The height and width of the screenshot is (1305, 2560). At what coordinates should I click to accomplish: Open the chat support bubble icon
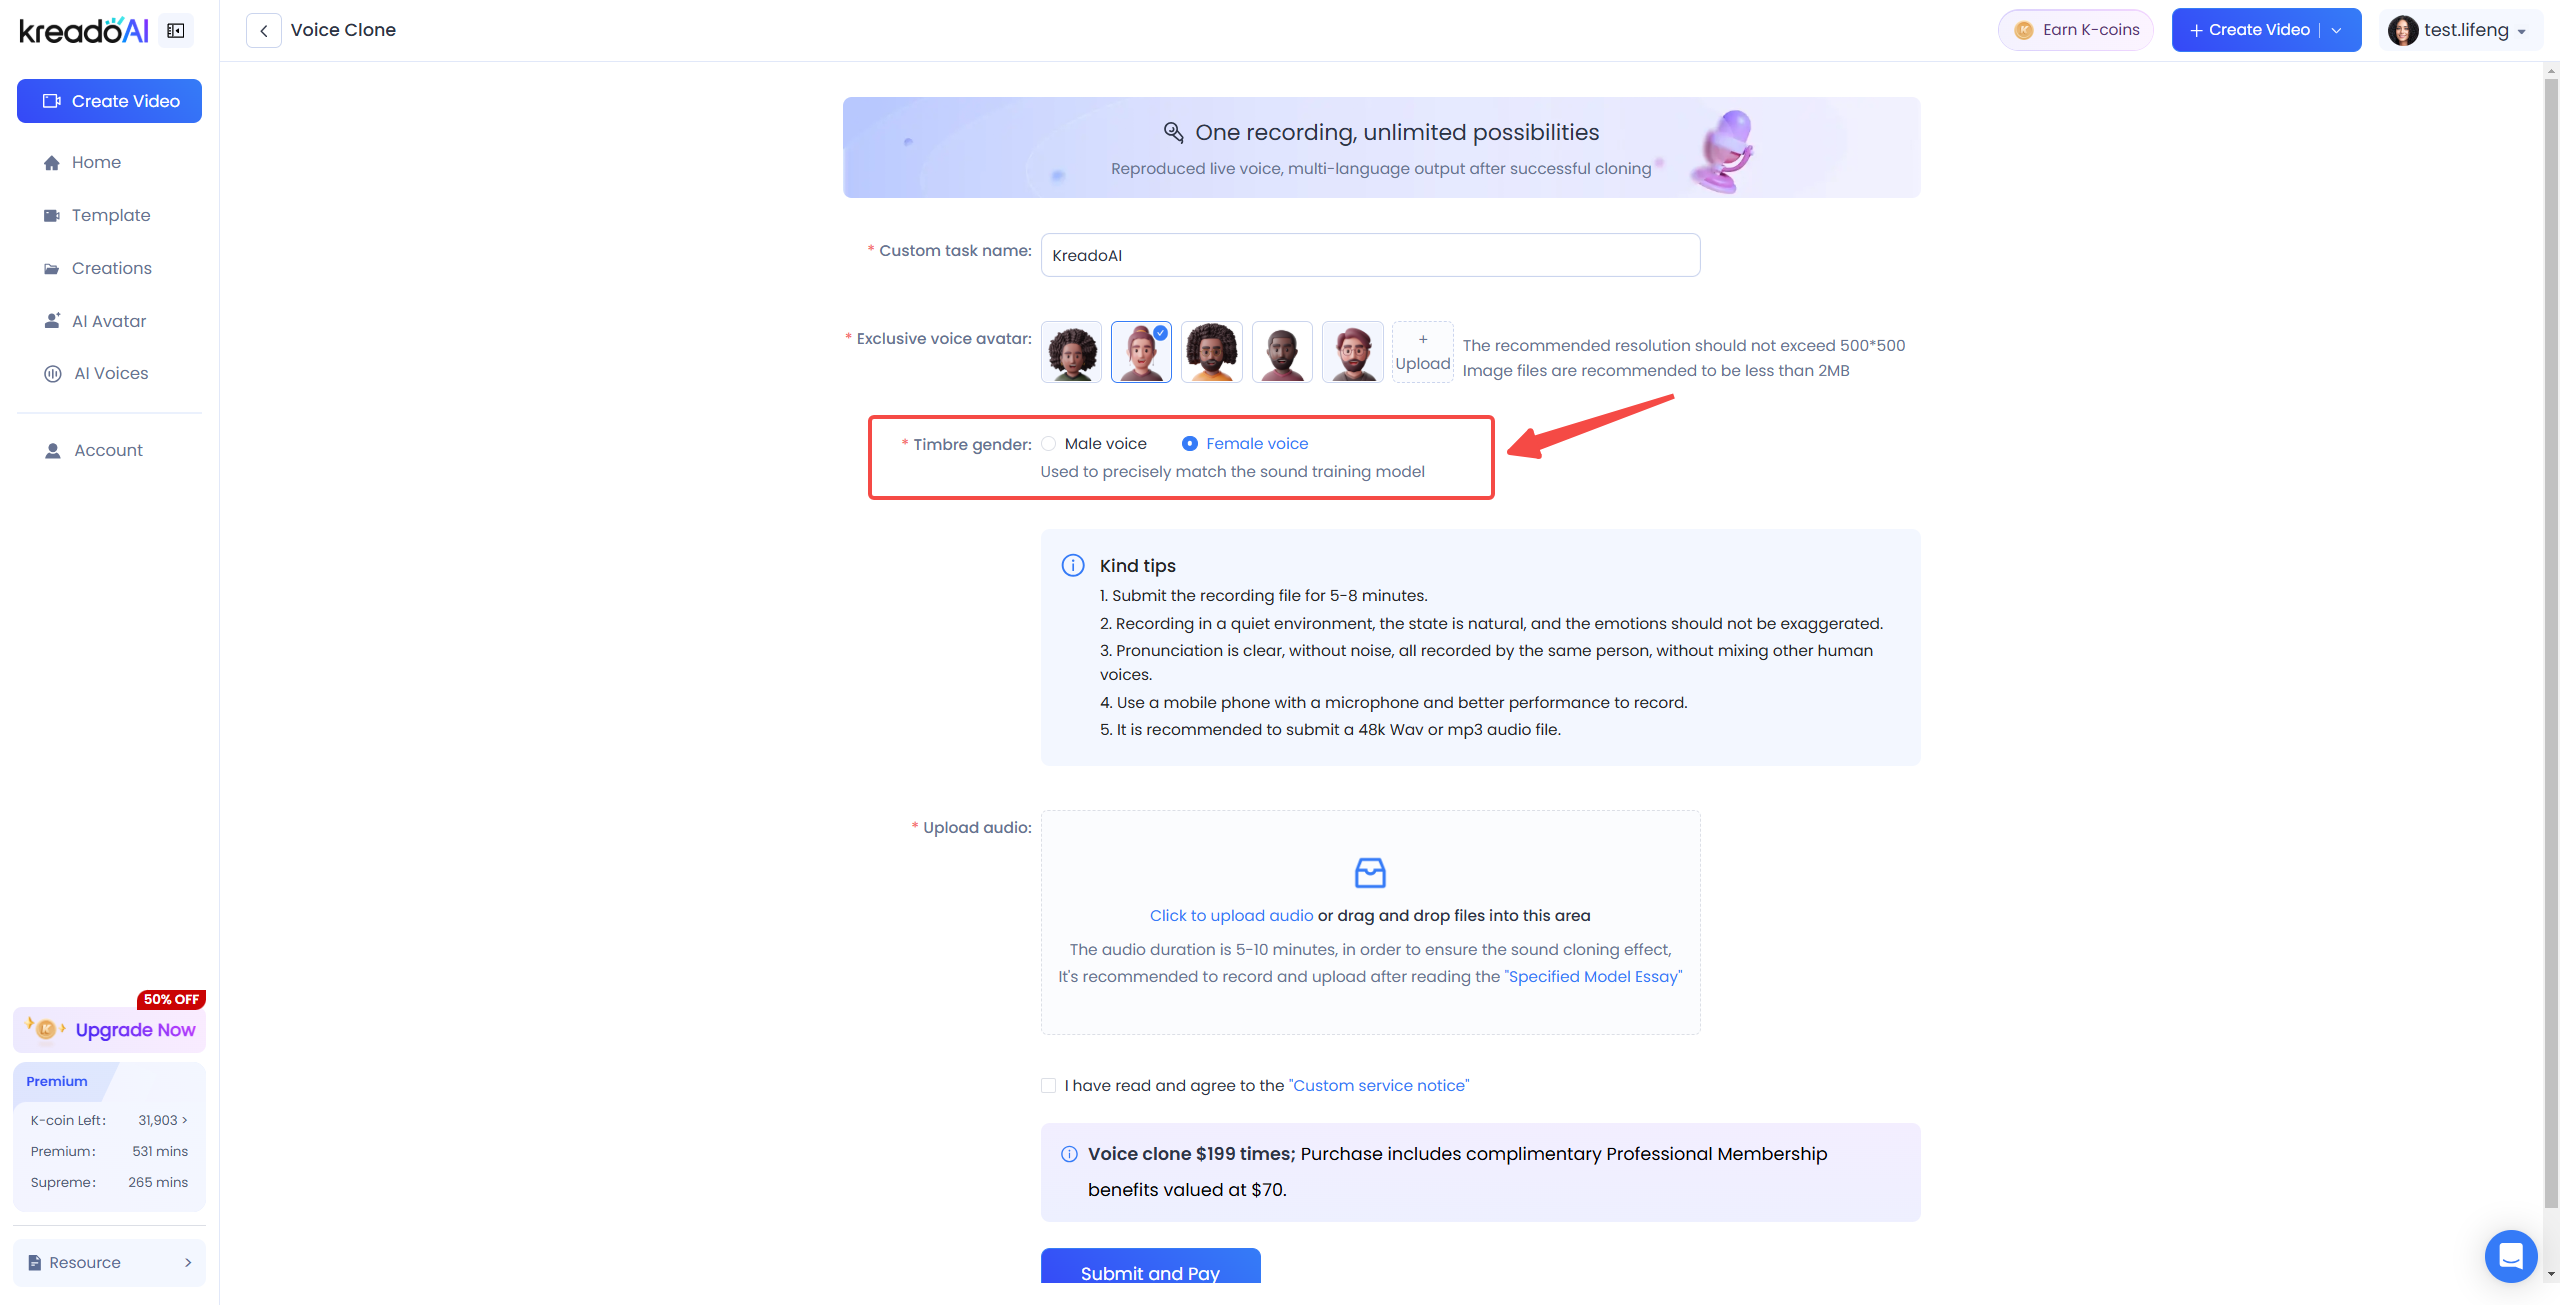pos(2510,1255)
